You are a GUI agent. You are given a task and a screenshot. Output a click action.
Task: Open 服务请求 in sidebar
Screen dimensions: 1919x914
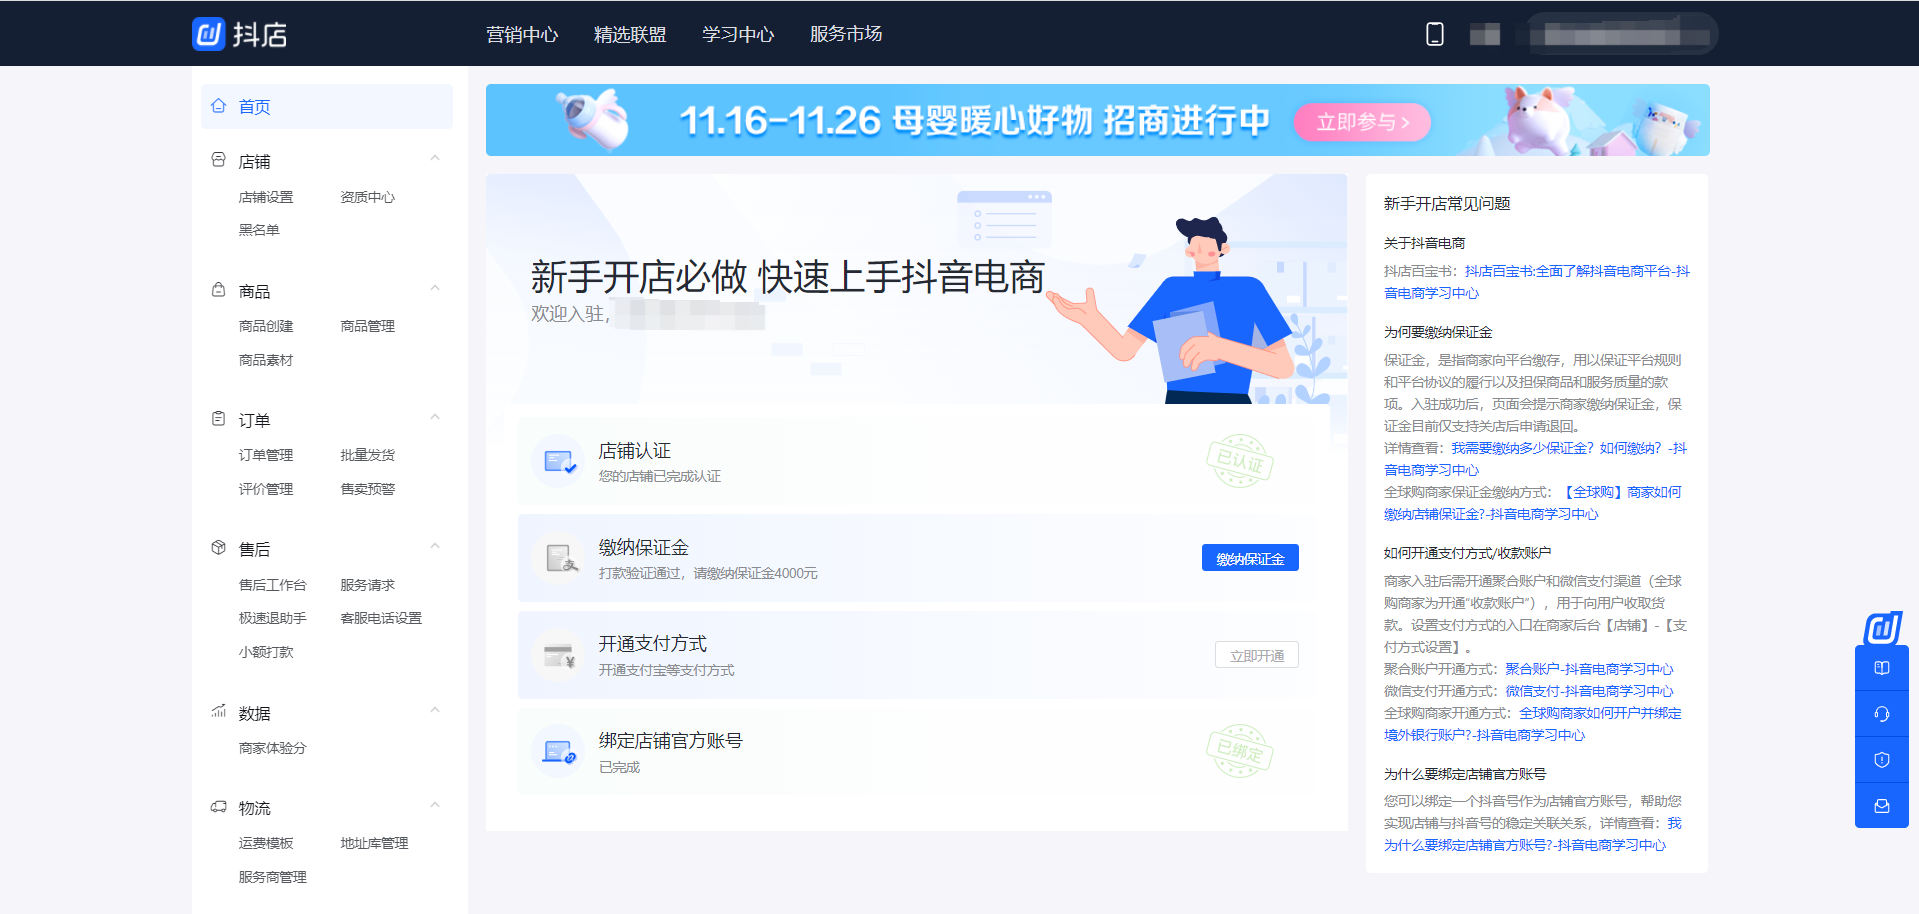367,585
